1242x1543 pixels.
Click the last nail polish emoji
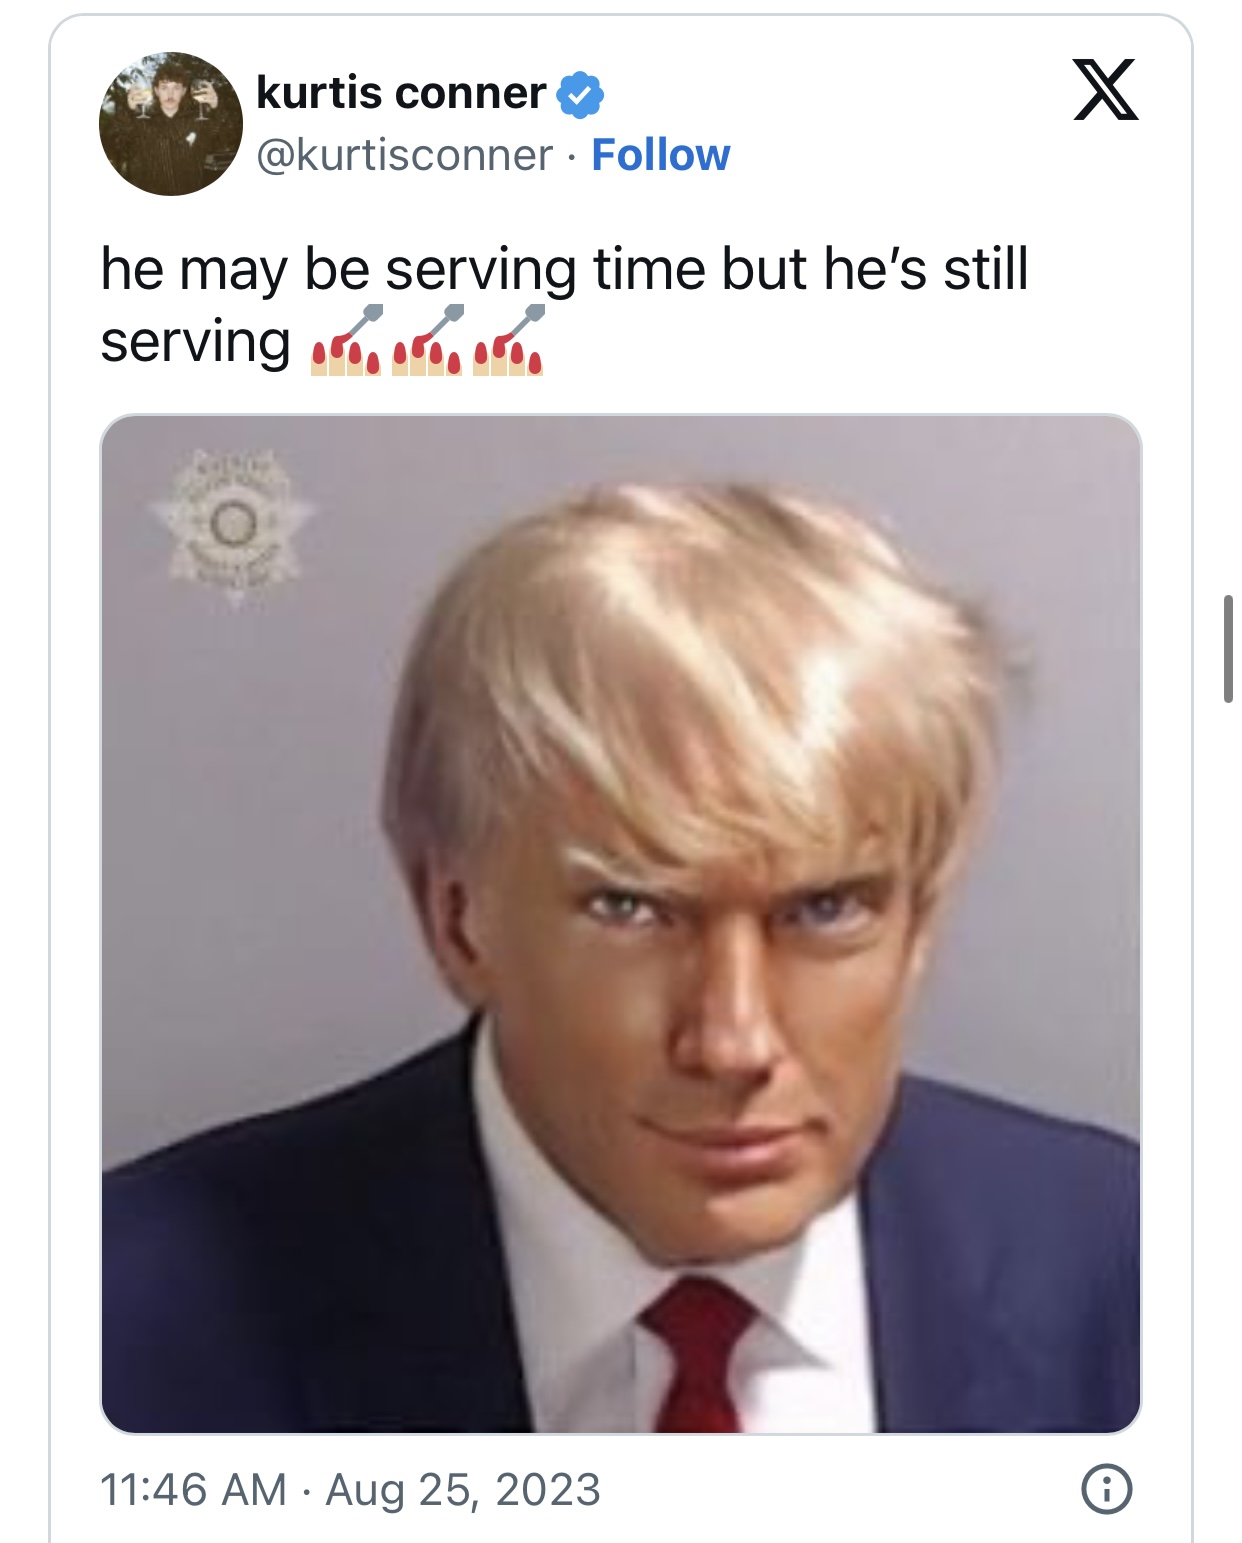(509, 340)
